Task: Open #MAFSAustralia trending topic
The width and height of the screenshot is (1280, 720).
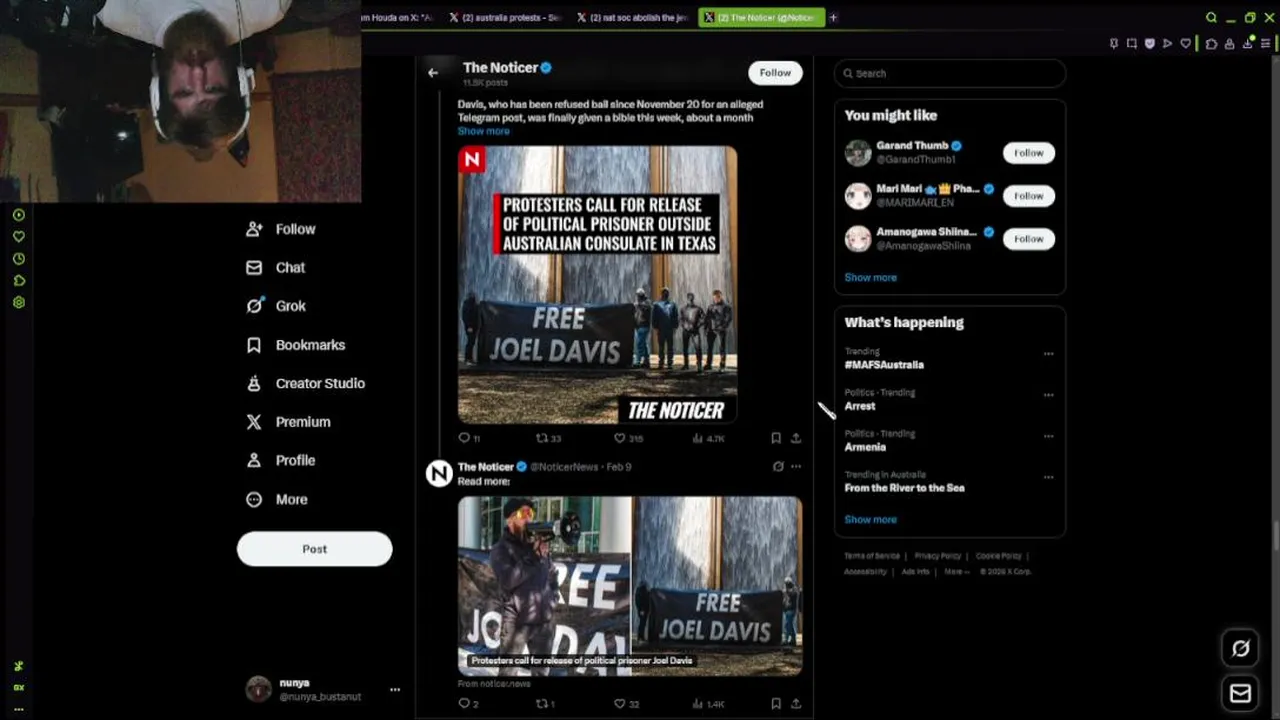Action: point(884,365)
